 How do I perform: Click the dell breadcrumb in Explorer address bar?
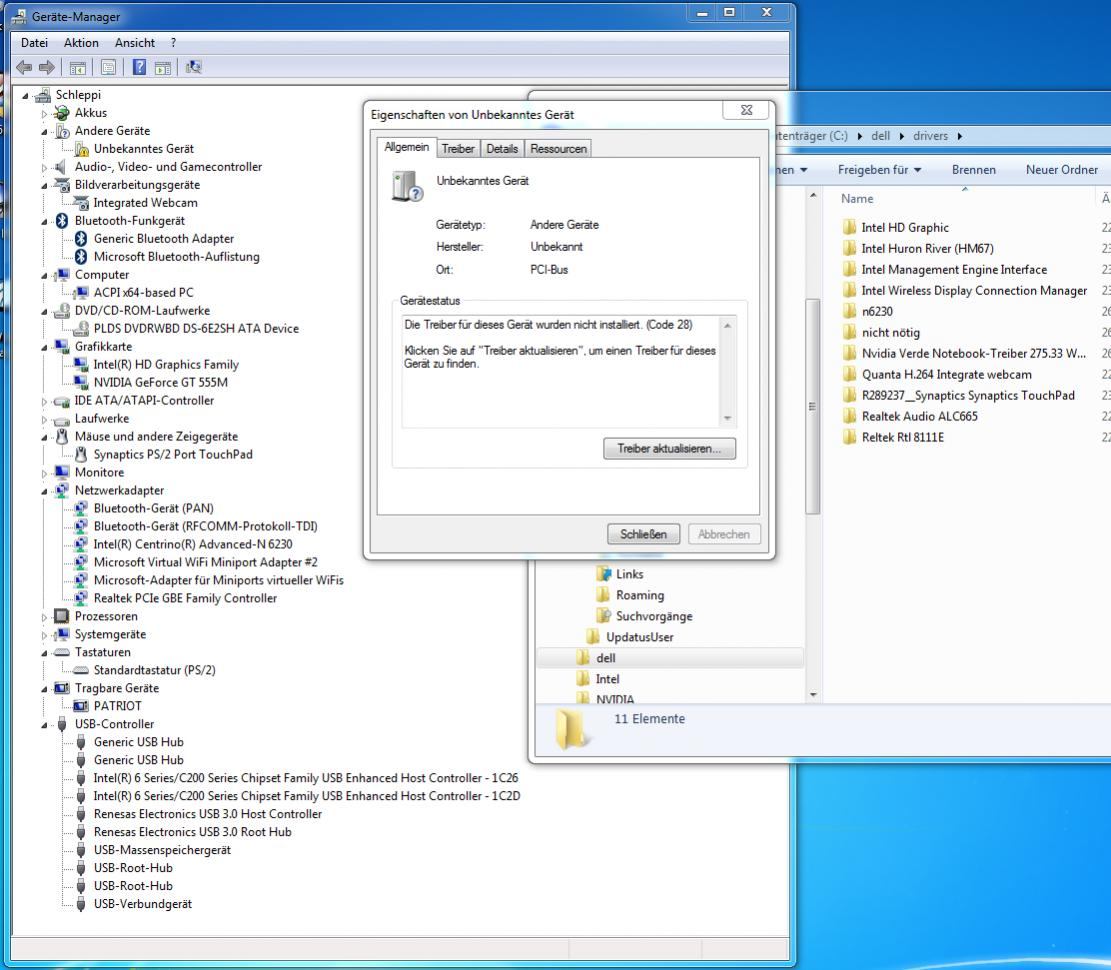(880, 136)
